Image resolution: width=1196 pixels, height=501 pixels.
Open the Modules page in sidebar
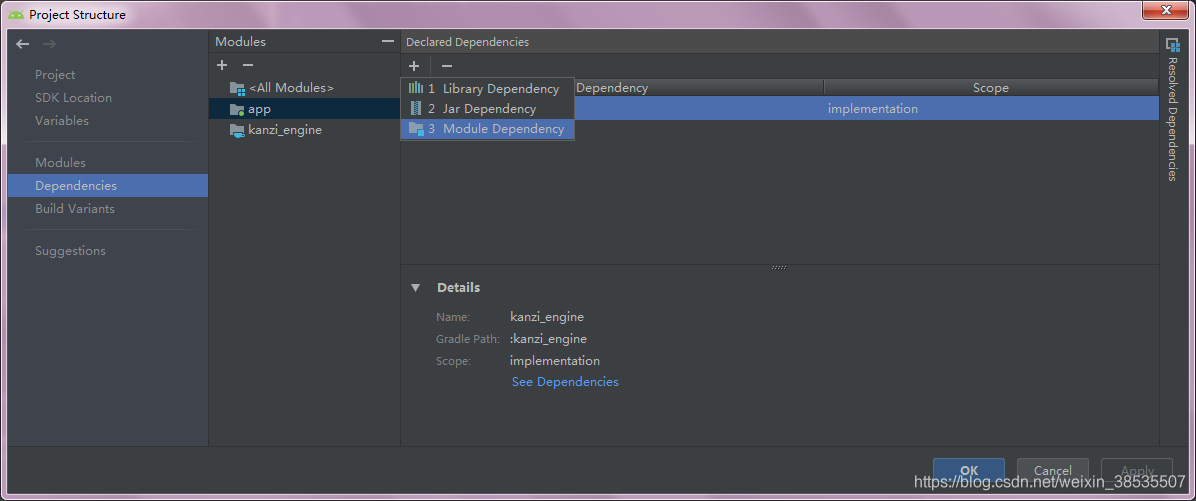[60, 162]
